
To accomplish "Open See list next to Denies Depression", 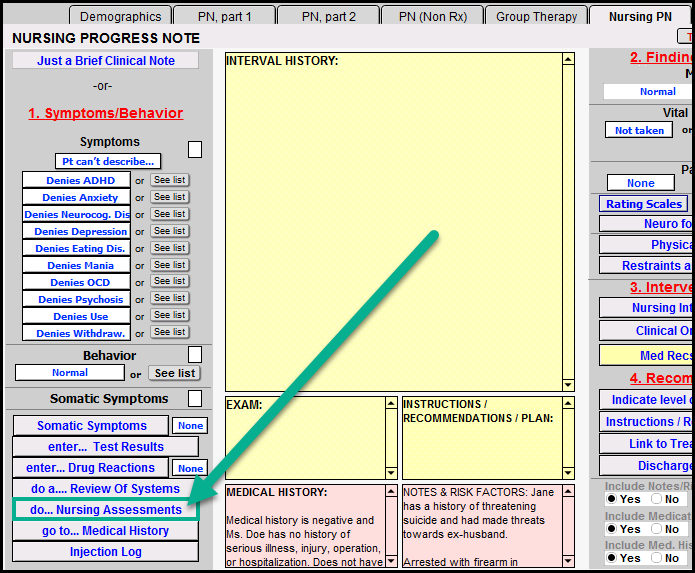I will [169, 231].
